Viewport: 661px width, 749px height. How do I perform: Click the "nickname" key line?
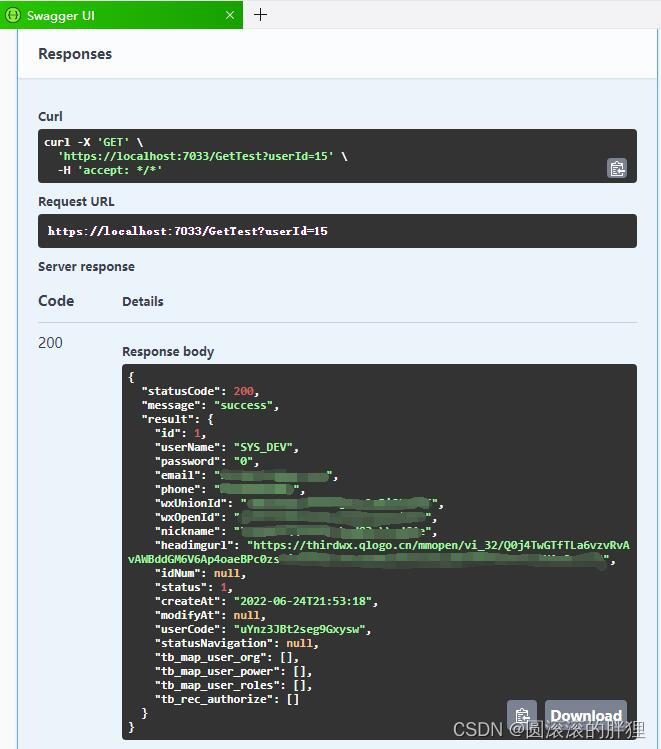(x=295, y=531)
